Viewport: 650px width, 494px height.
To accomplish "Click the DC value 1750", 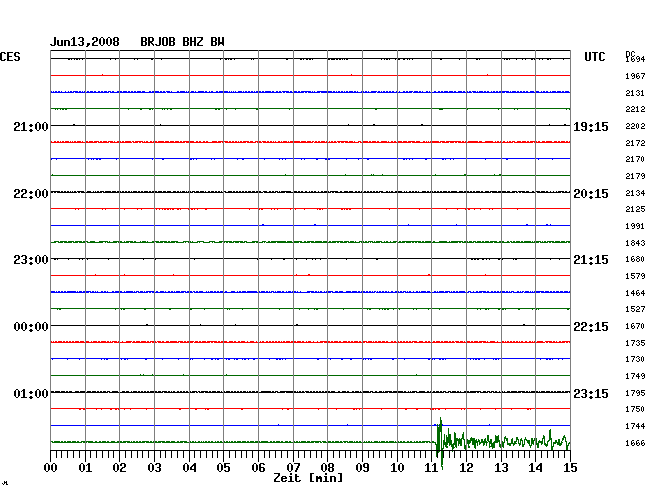I will tap(635, 409).
